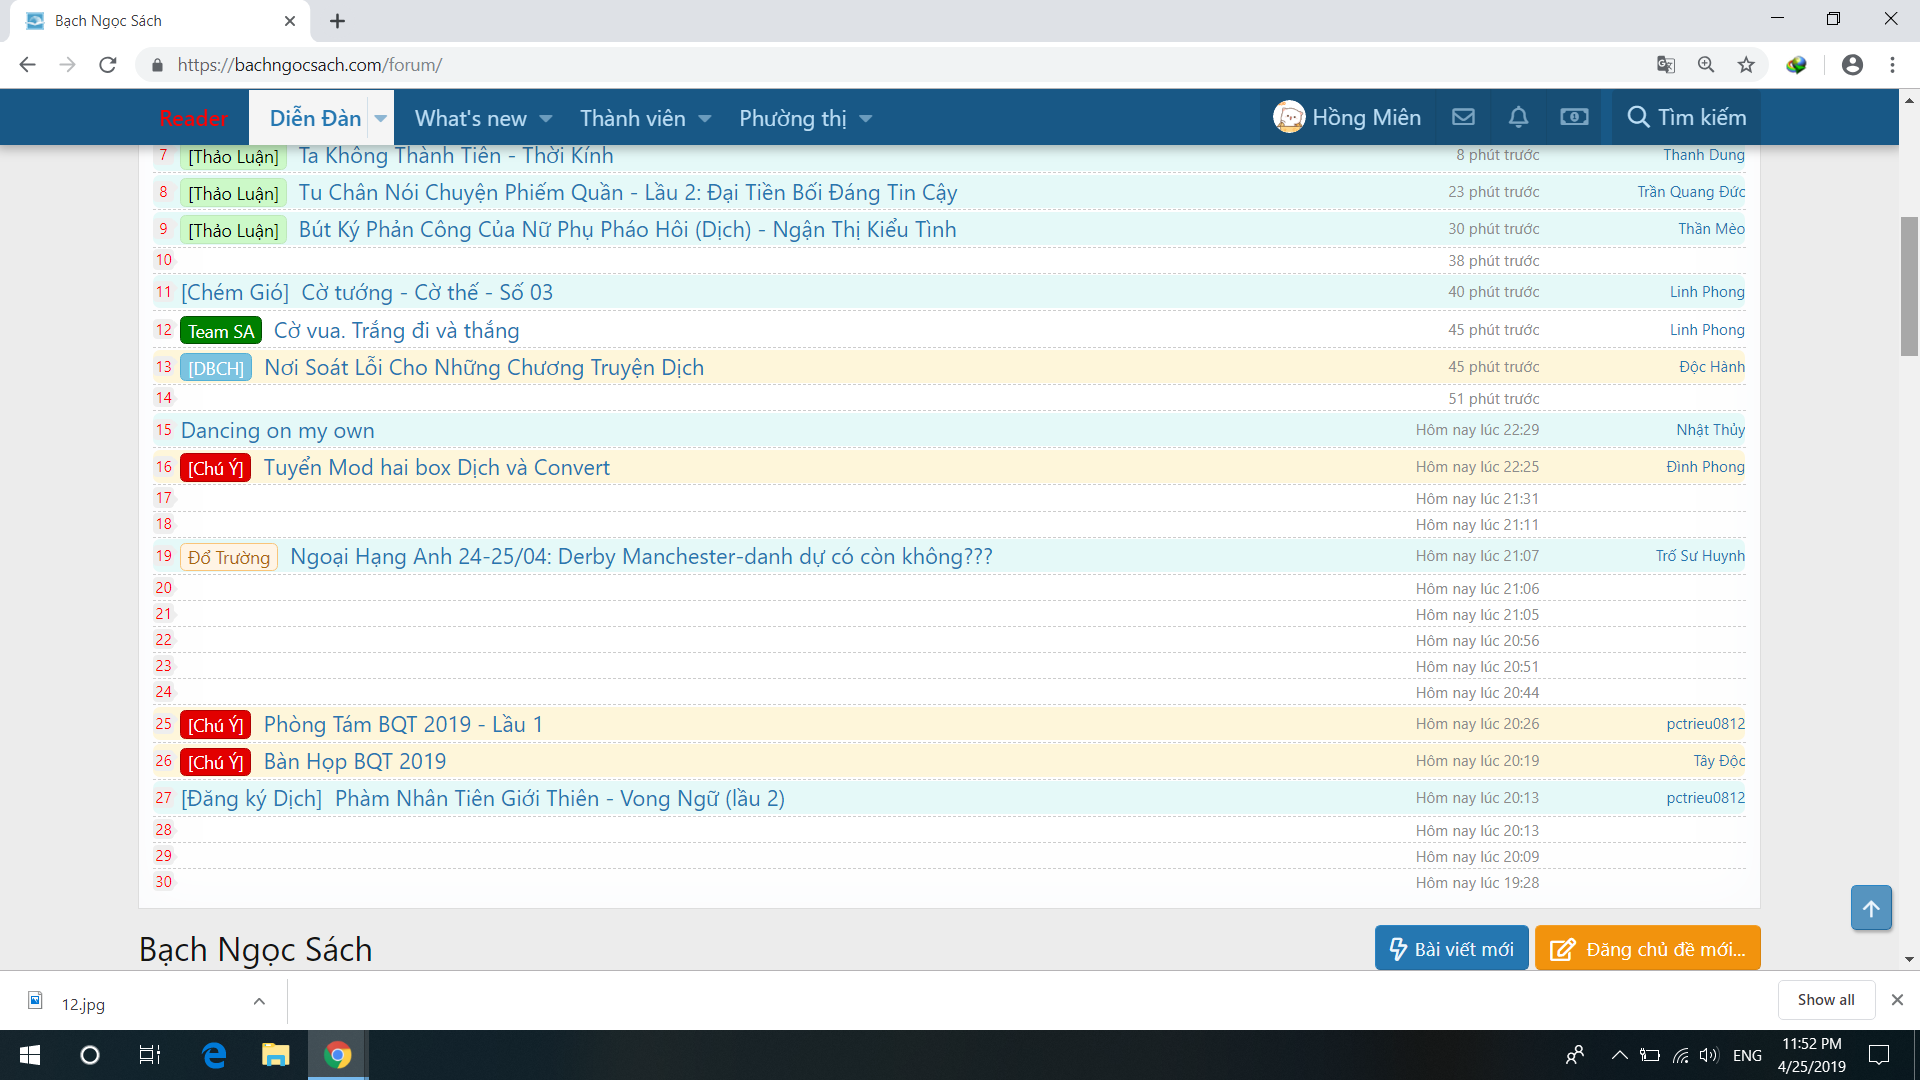Open the Phường thị menu
1920x1080 pixels.
pyautogui.click(x=793, y=118)
